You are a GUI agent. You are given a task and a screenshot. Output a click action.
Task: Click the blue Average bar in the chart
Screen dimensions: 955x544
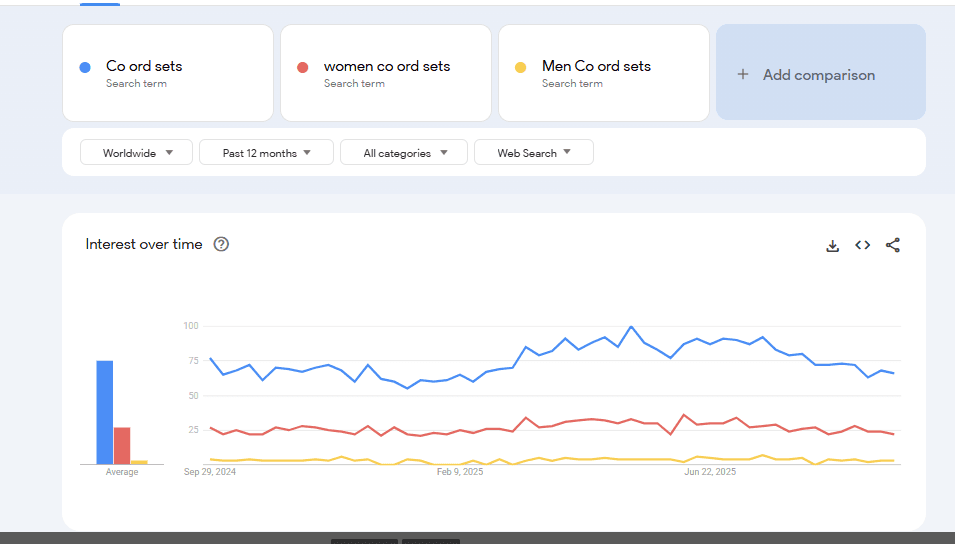[x=105, y=412]
